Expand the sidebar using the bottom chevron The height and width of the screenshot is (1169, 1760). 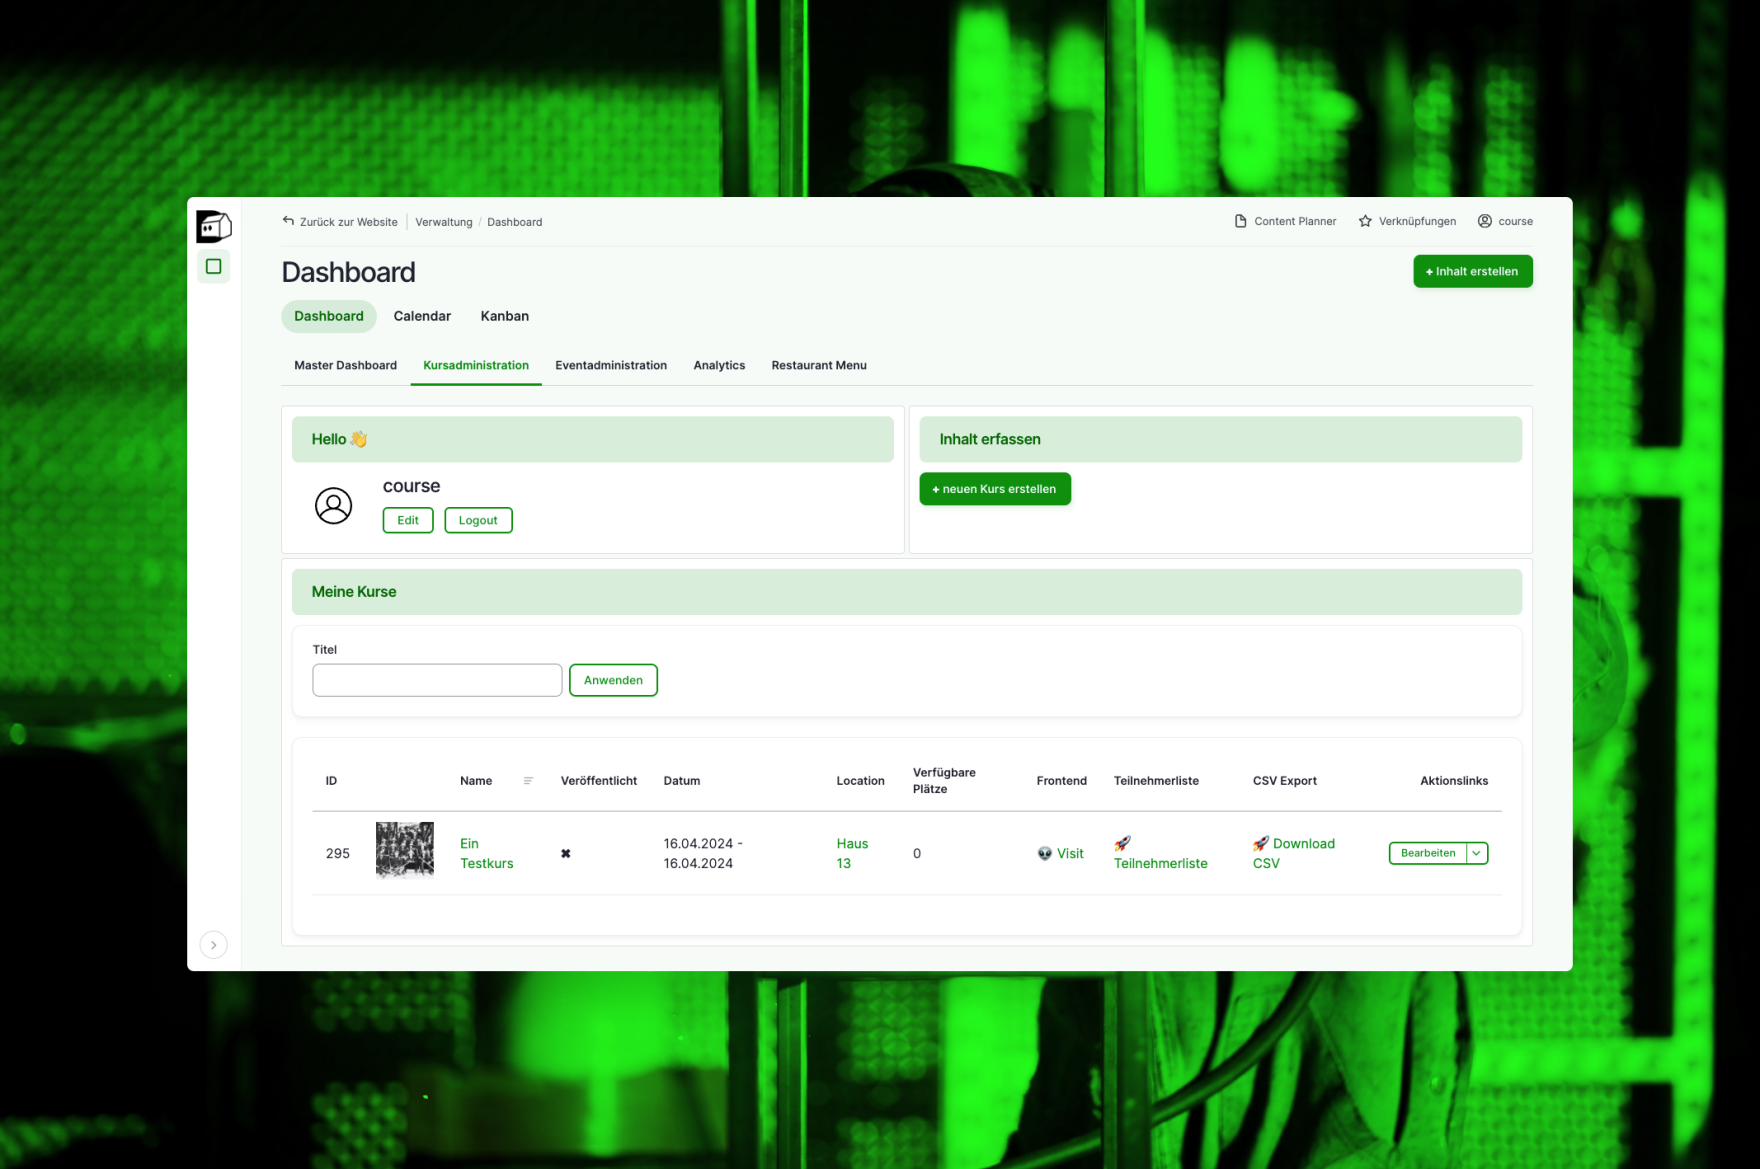(213, 944)
